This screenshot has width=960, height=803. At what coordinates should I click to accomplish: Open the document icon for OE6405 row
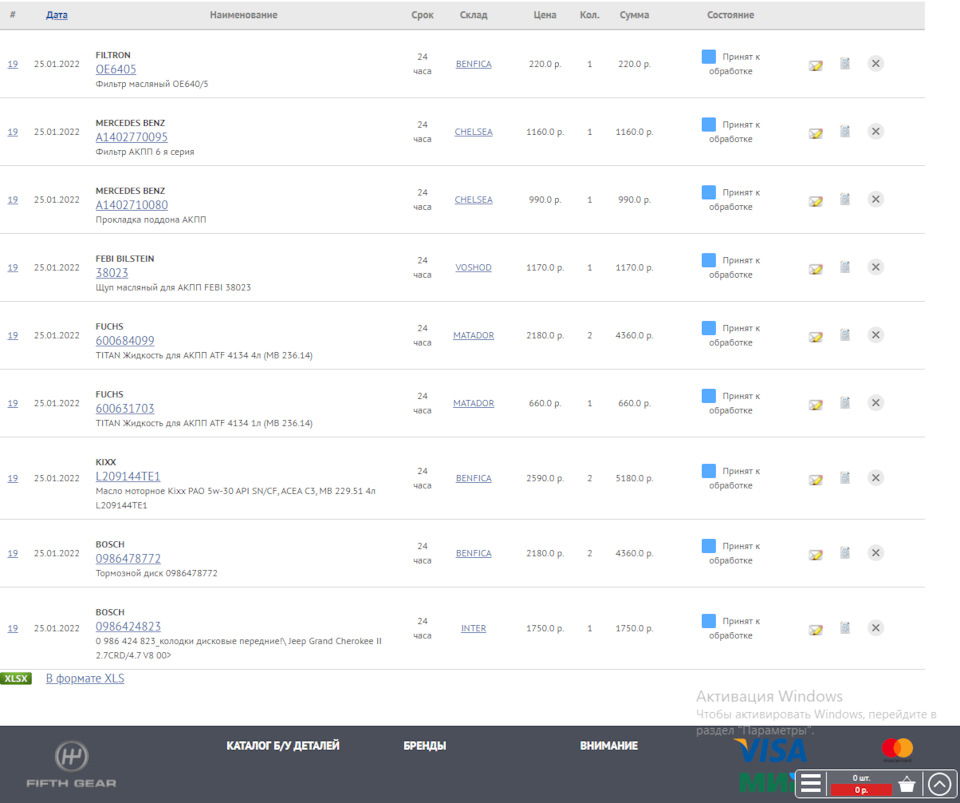845,64
